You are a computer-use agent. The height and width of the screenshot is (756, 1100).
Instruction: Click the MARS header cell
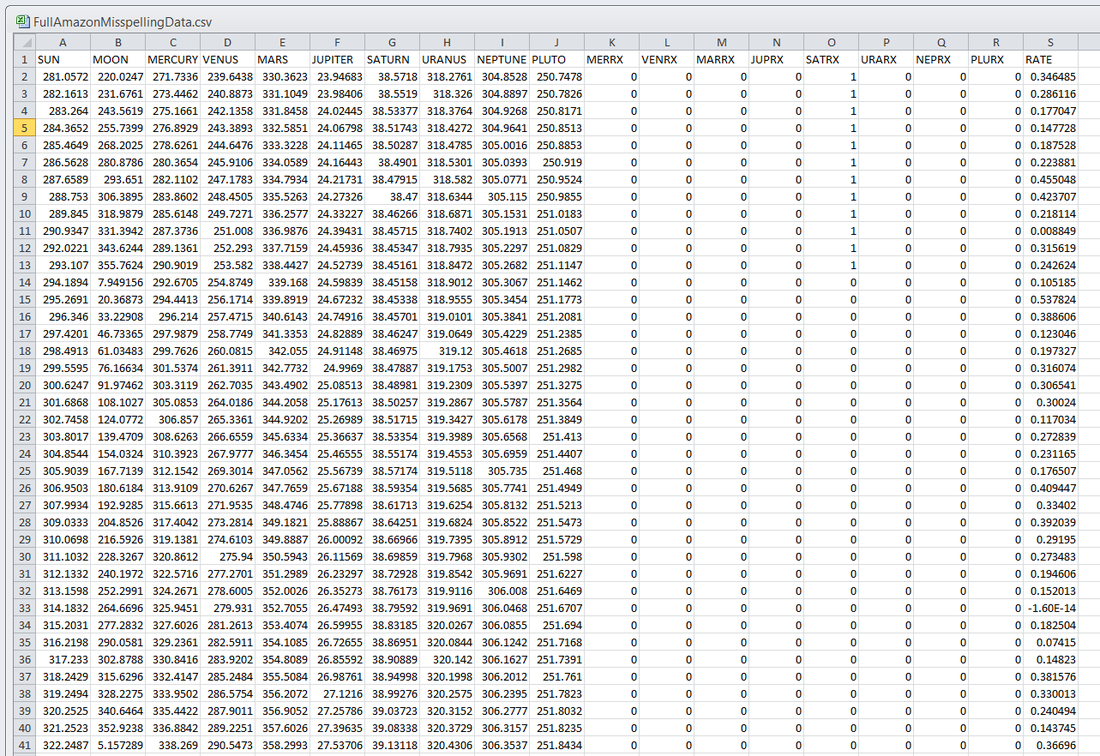pos(282,60)
